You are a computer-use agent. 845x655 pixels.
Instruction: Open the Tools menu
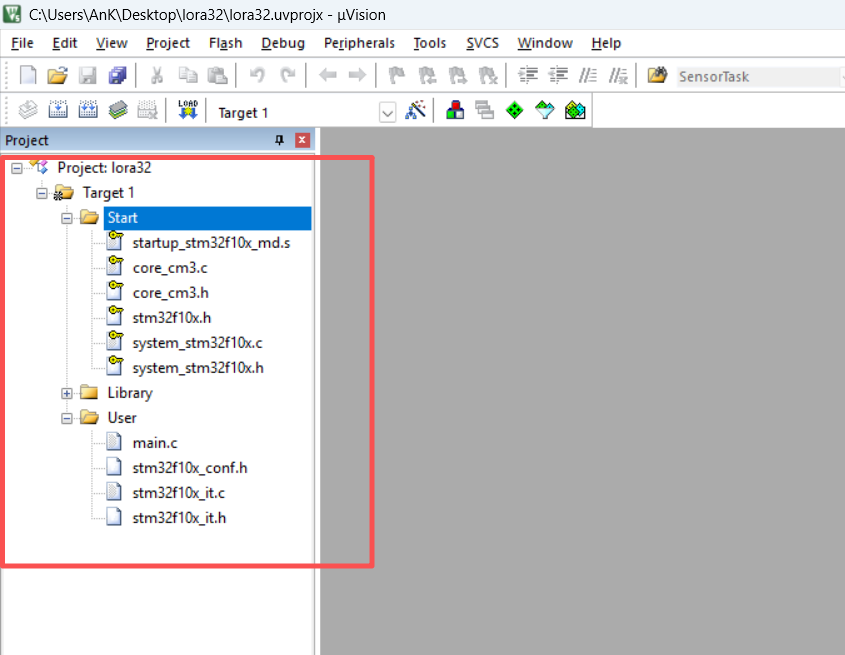click(x=430, y=43)
